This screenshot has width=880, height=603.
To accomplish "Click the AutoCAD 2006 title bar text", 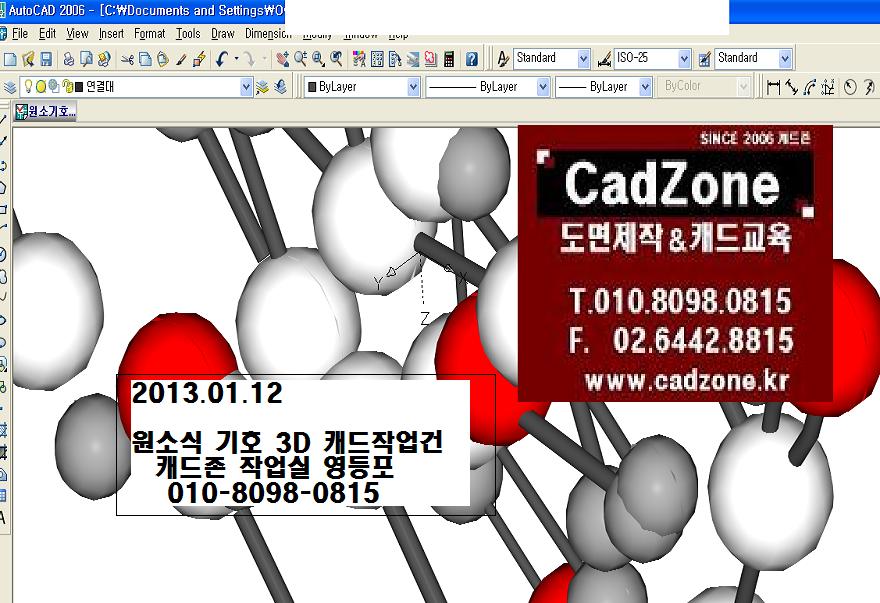I will pyautogui.click(x=47, y=11).
